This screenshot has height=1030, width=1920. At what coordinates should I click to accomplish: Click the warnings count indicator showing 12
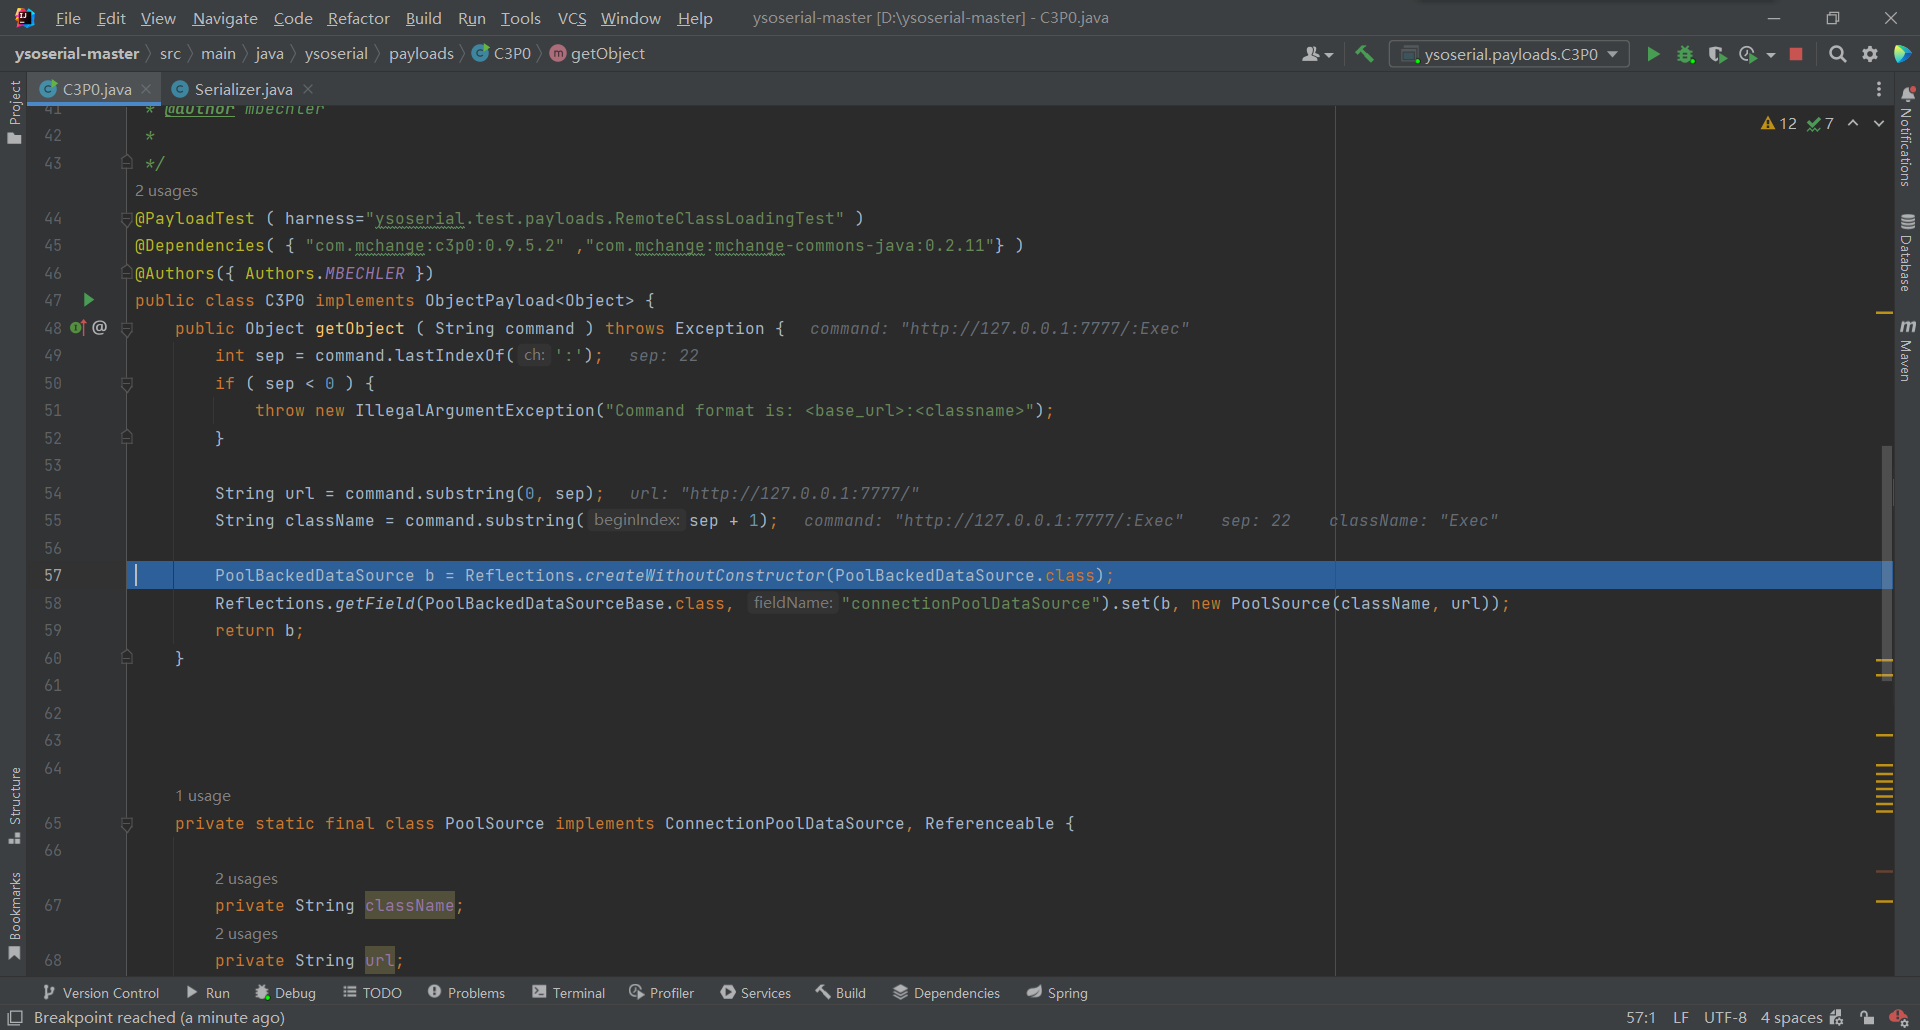[x=1779, y=123]
